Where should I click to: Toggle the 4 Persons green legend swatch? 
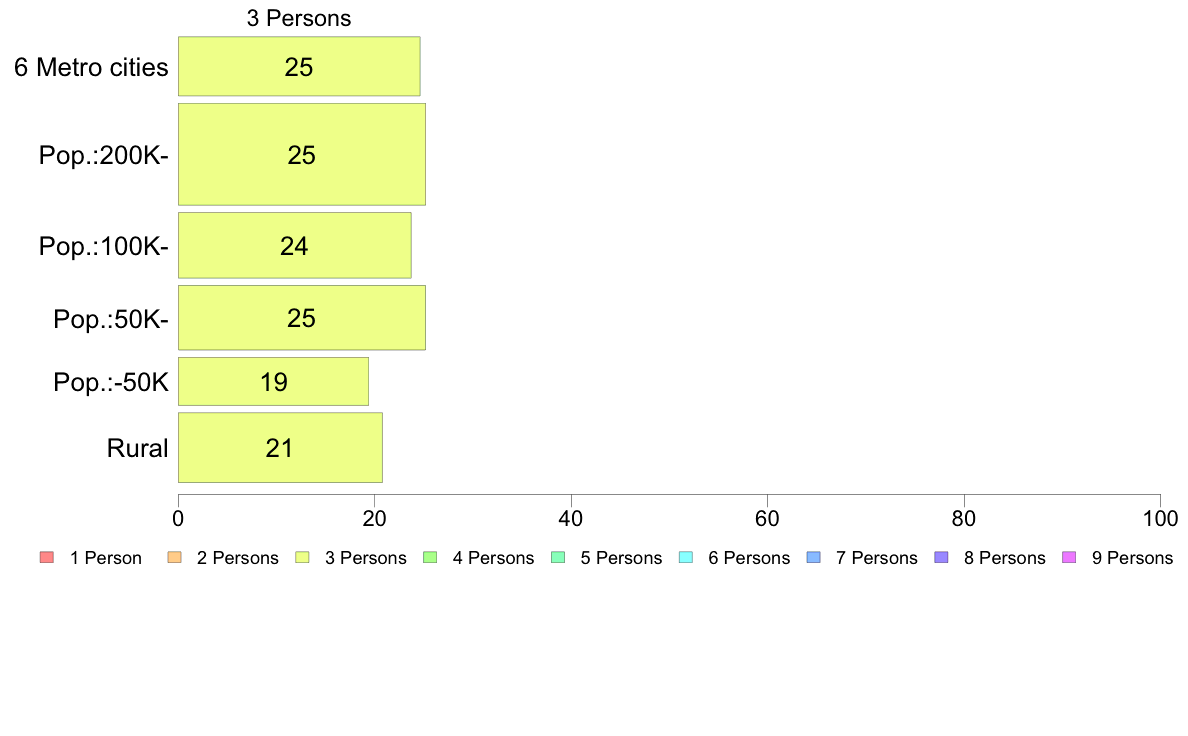[x=429, y=557]
